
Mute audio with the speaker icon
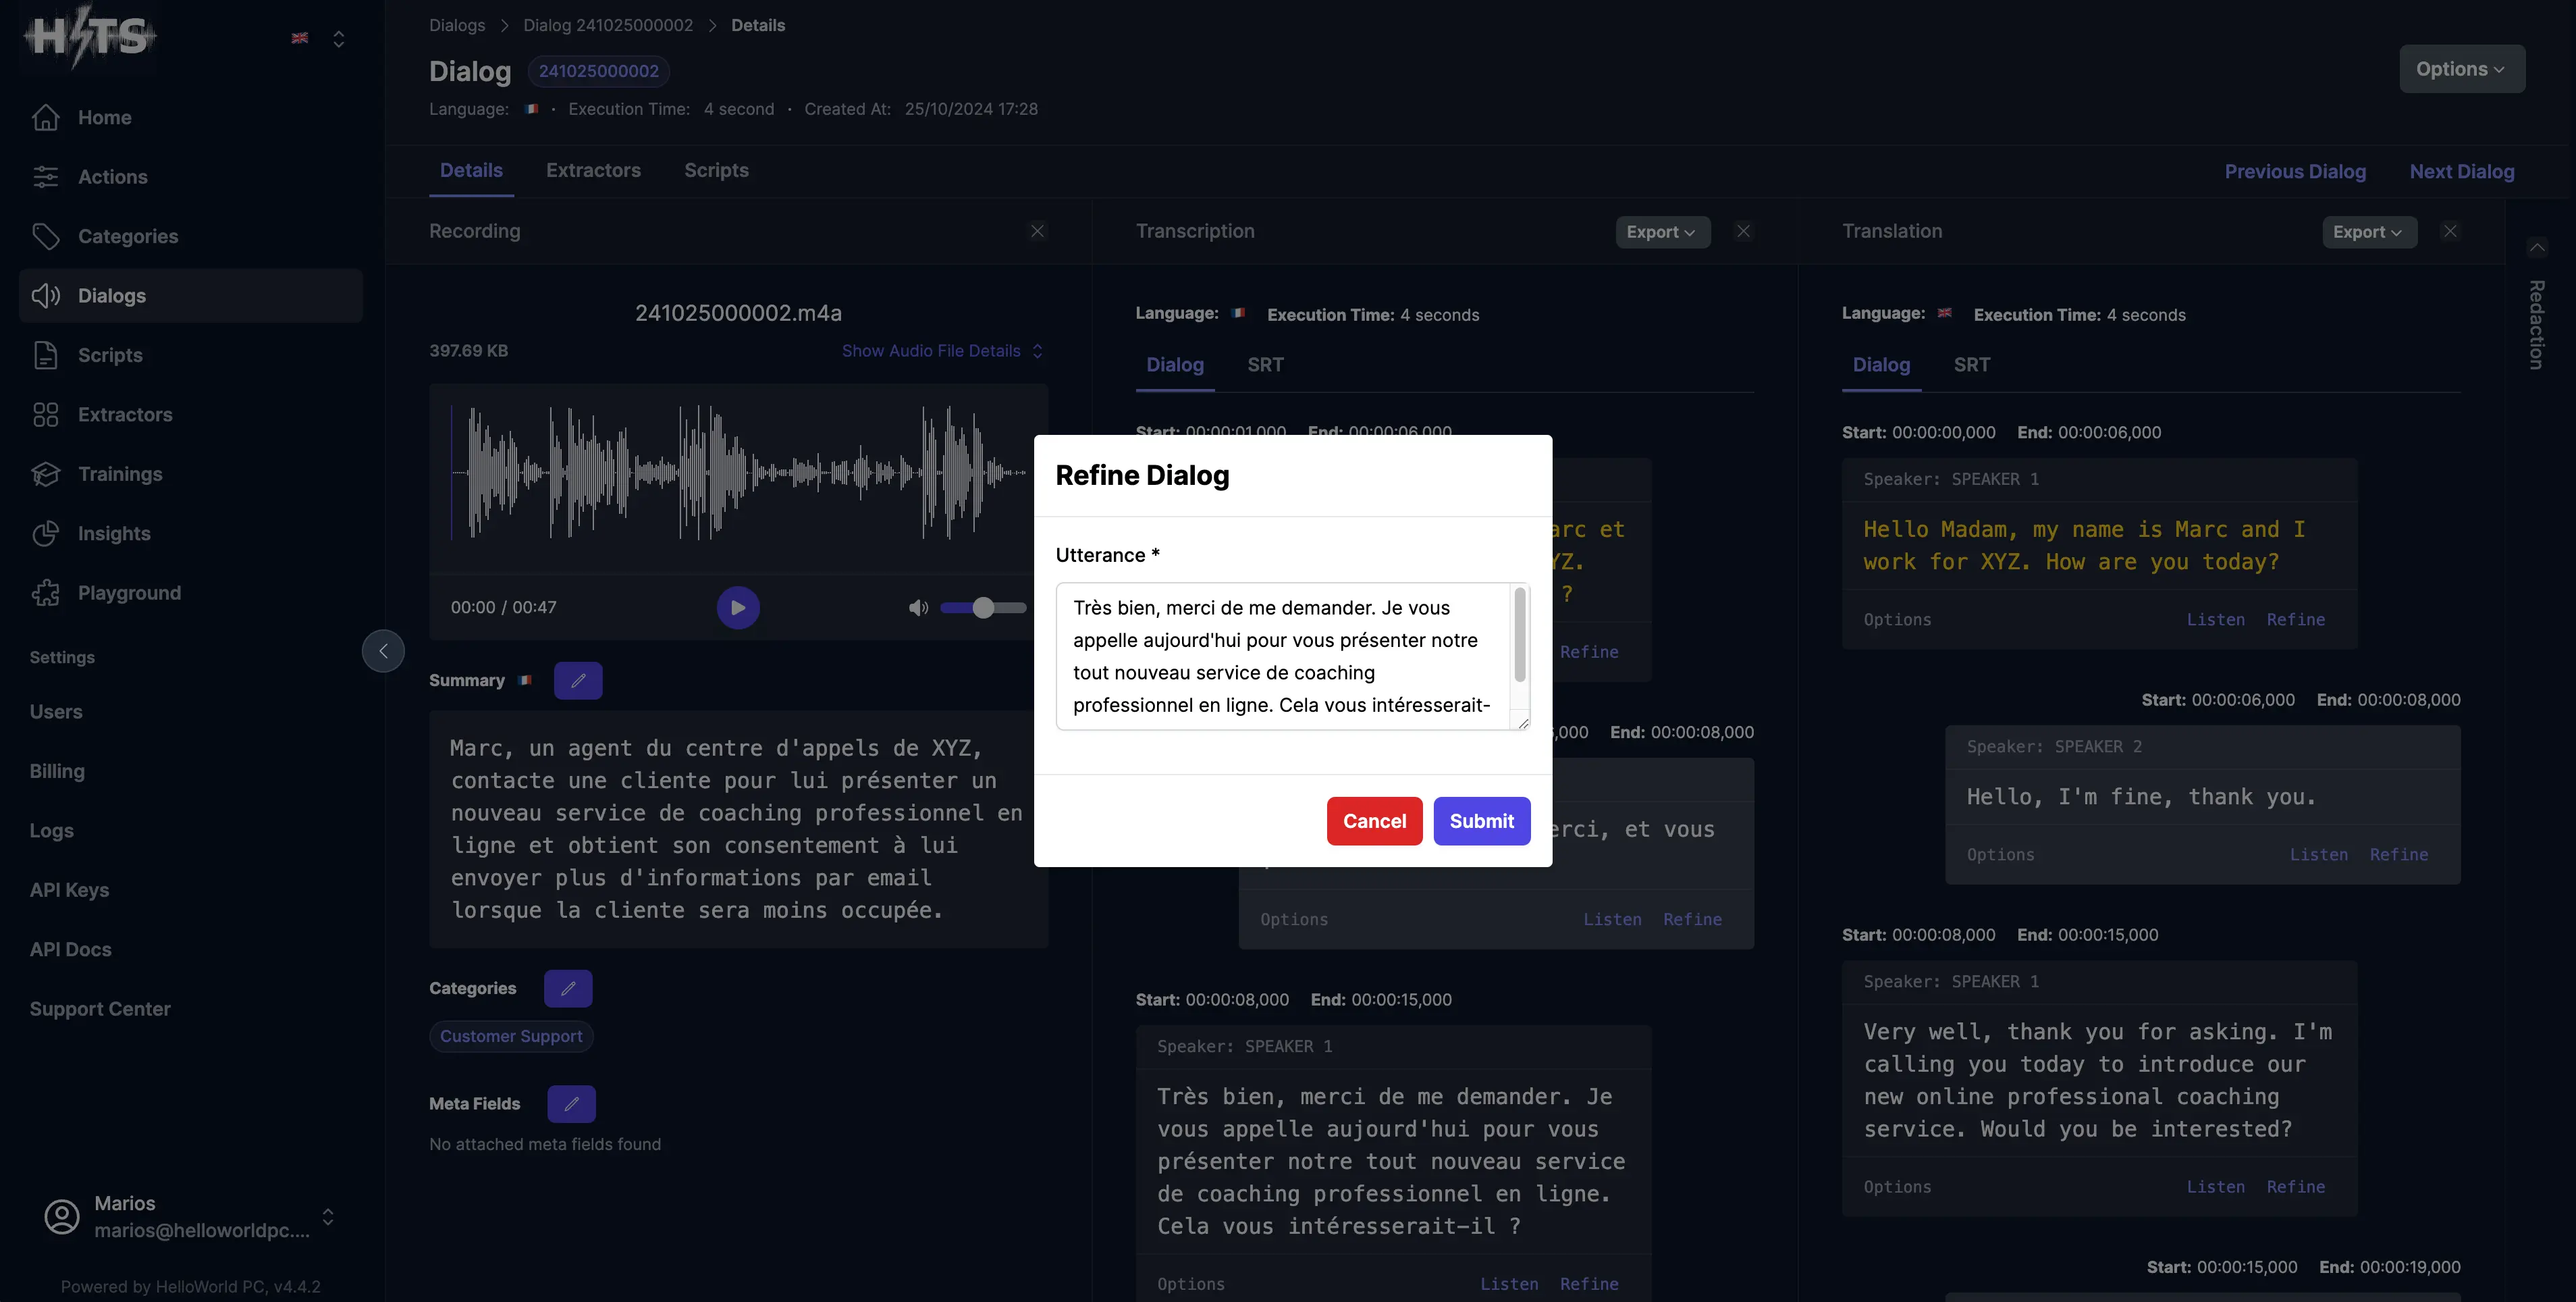pos(918,608)
